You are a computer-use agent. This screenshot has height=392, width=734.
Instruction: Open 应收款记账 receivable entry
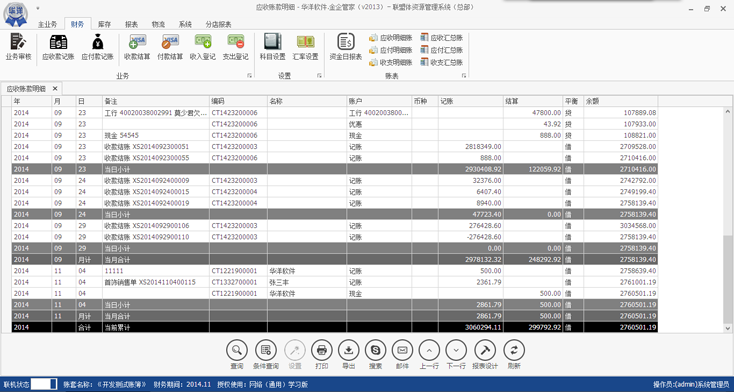pos(58,47)
